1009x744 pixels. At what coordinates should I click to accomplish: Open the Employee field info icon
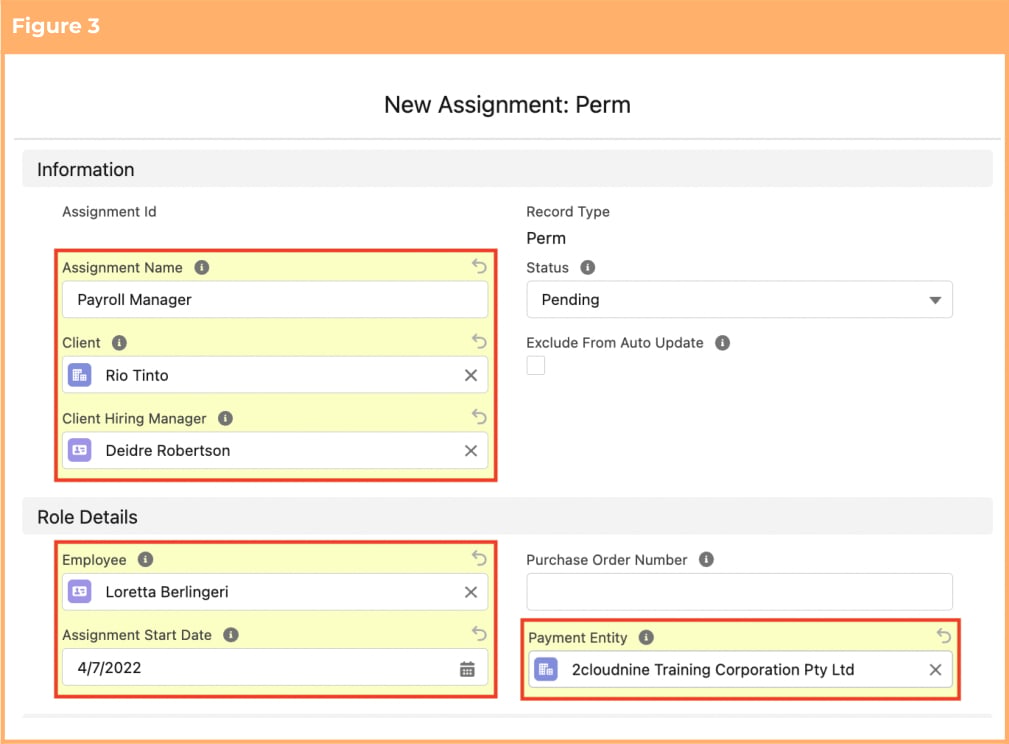[x=145, y=559]
